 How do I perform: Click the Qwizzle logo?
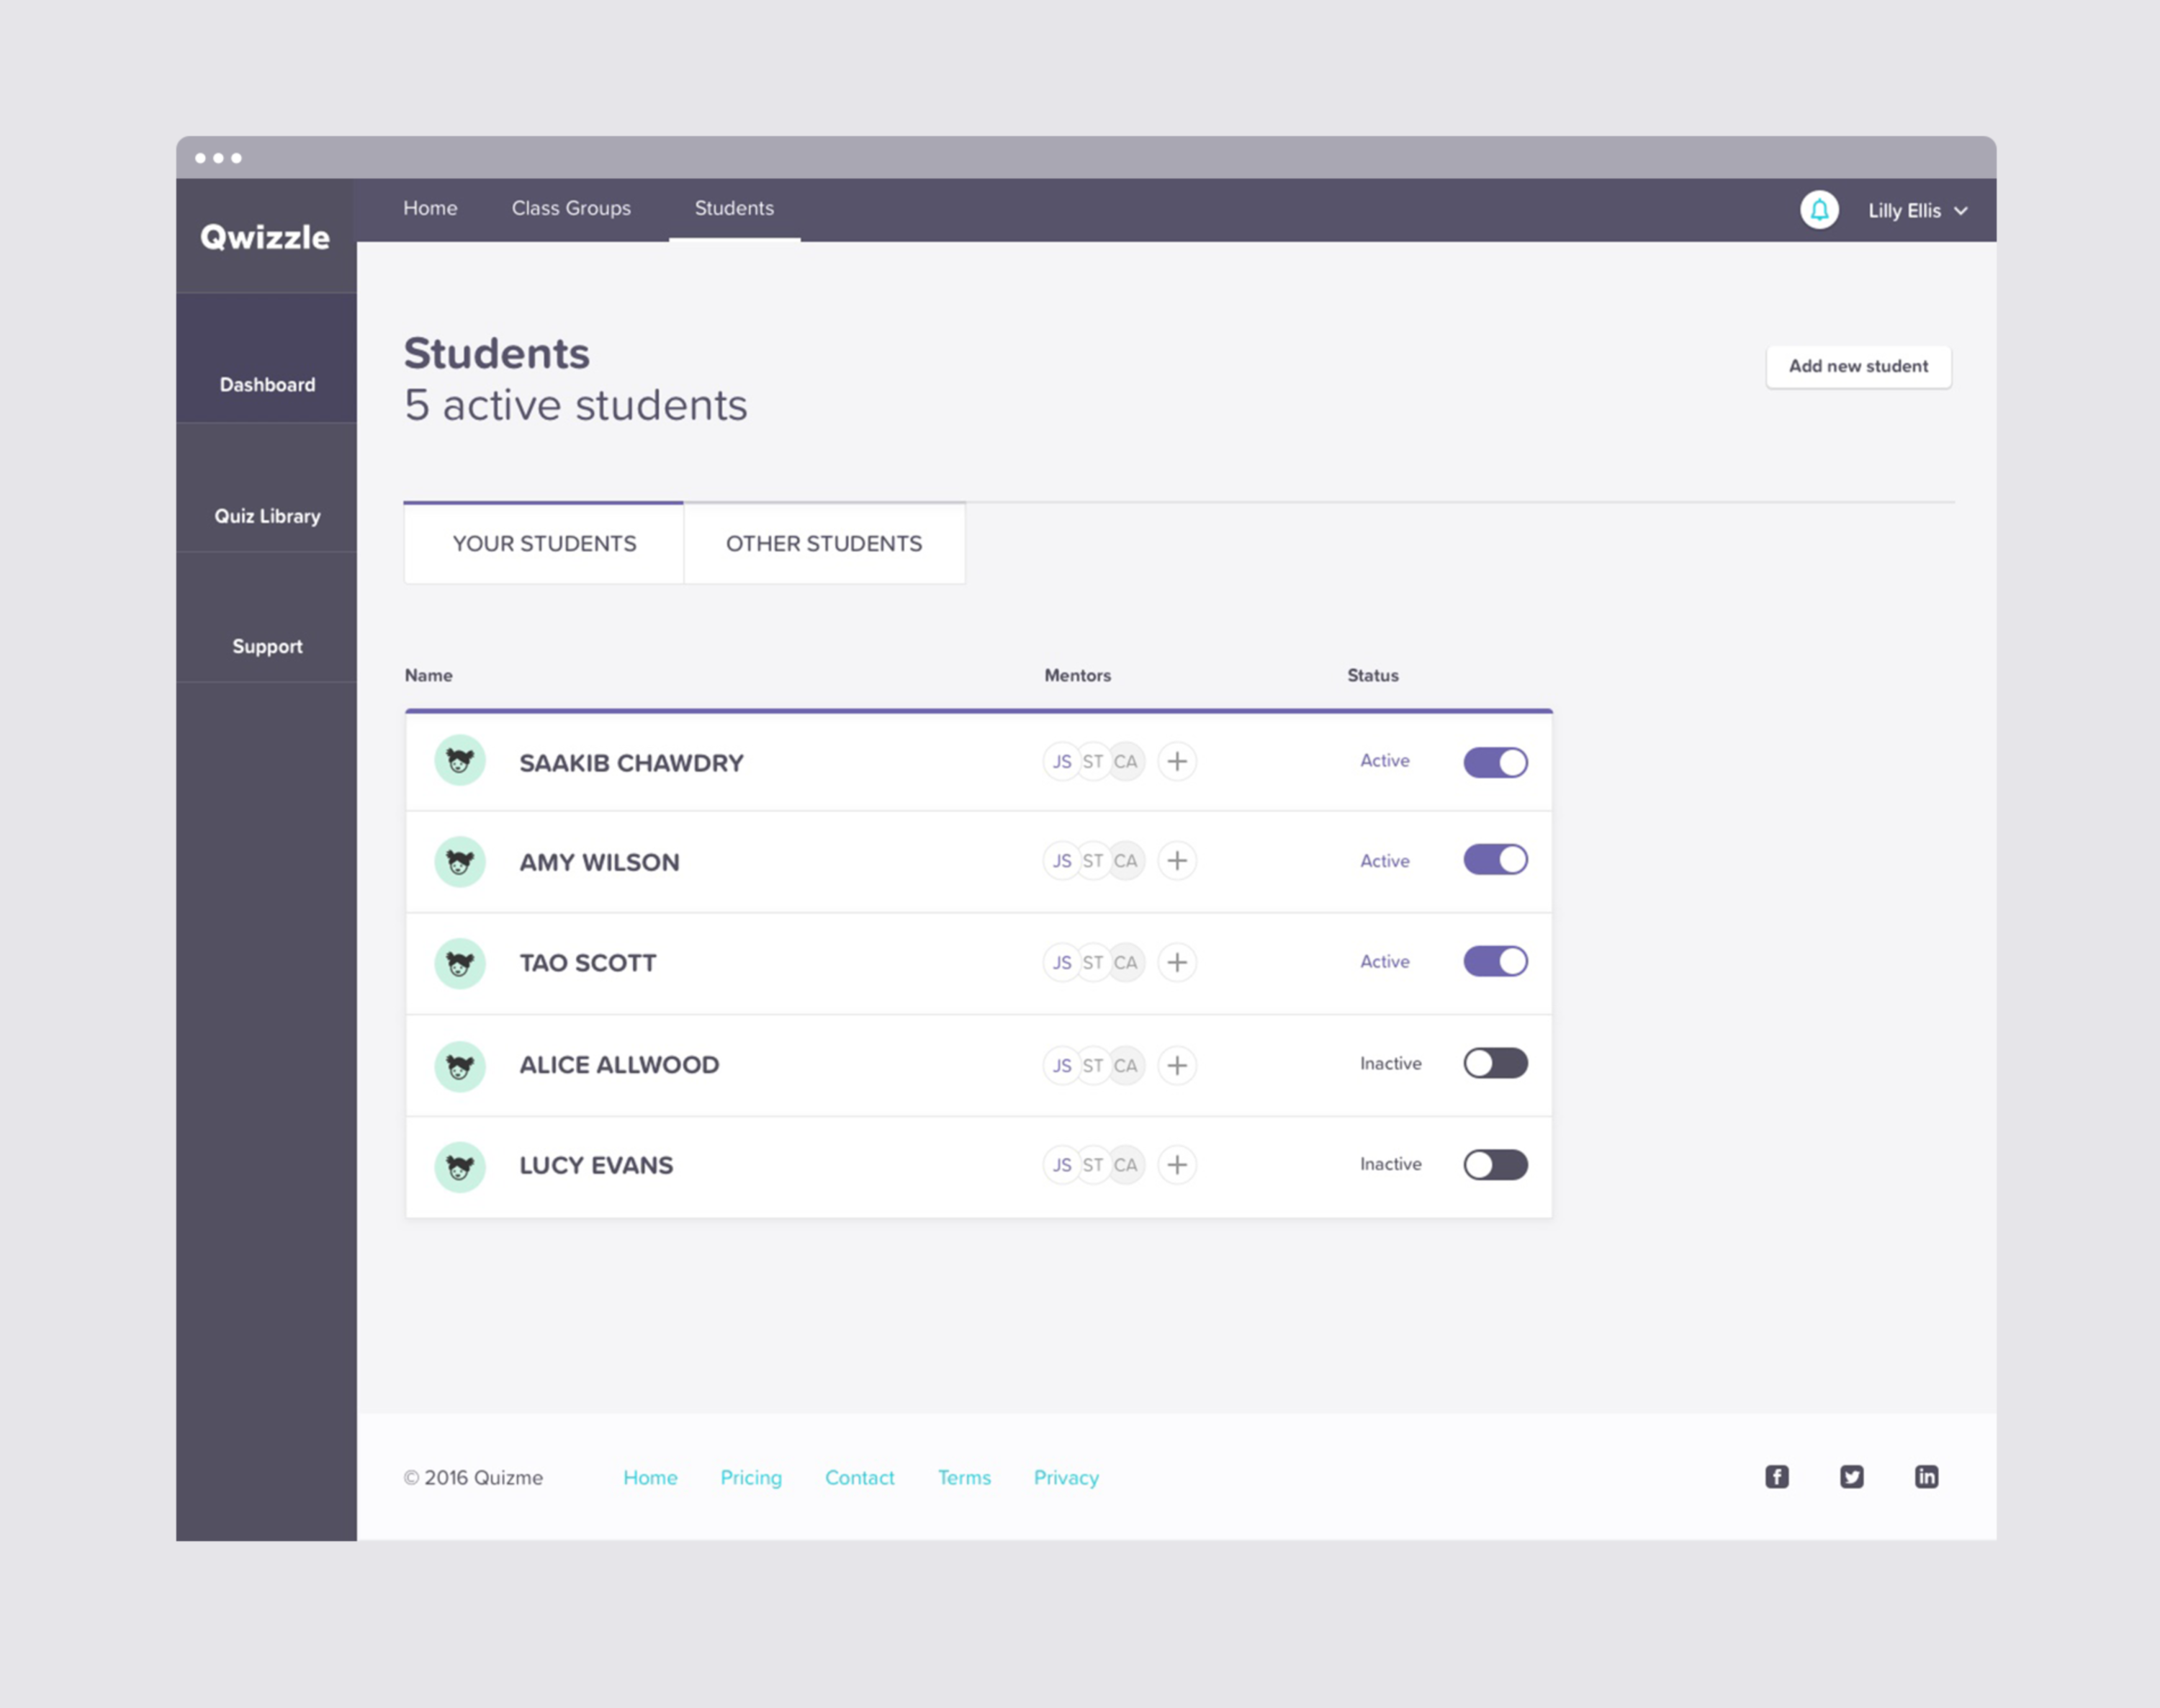[x=265, y=237]
